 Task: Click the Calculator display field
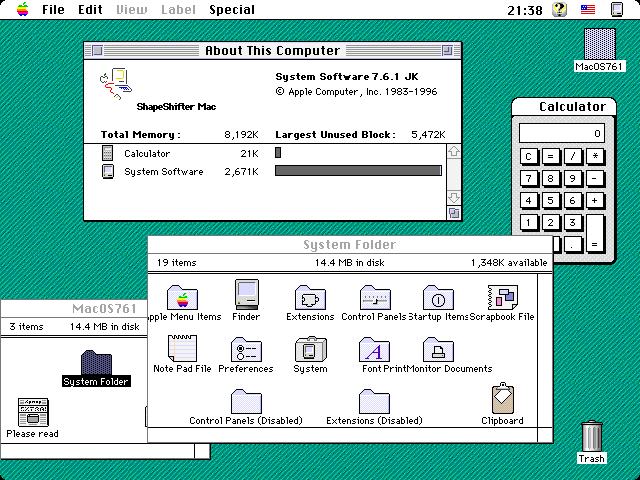click(562, 133)
